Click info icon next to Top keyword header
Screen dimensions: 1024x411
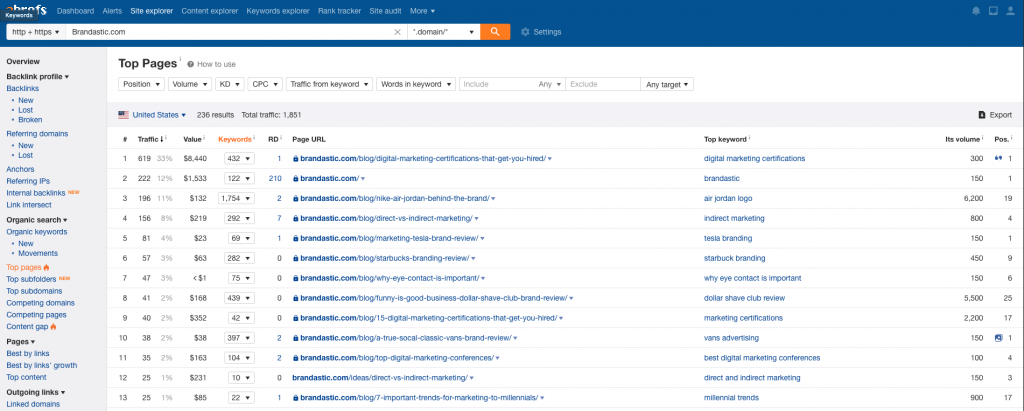pyautogui.click(x=749, y=138)
